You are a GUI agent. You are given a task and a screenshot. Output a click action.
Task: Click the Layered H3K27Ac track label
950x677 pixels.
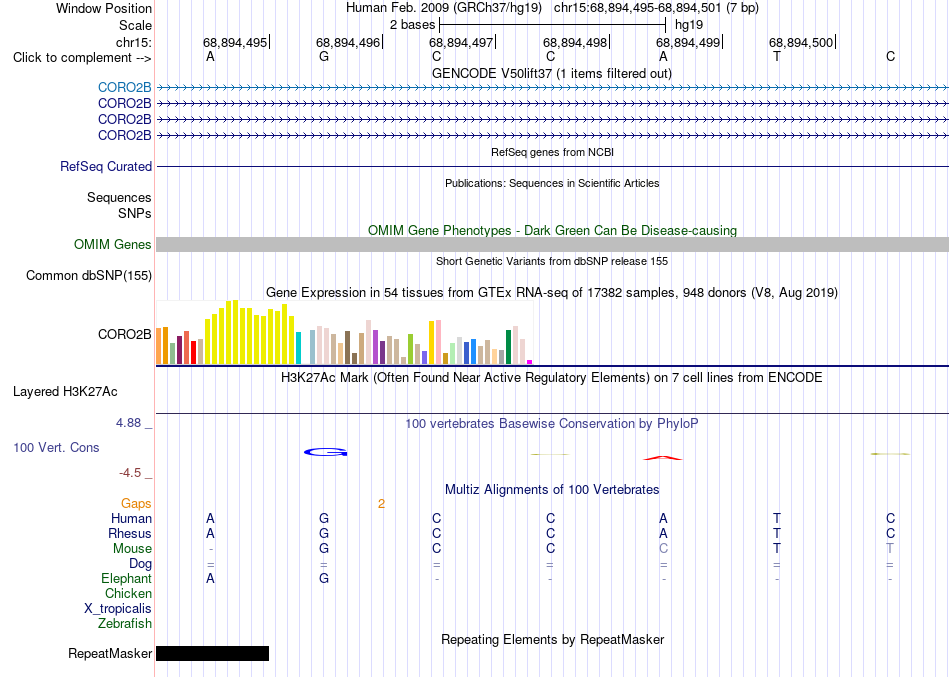65,392
